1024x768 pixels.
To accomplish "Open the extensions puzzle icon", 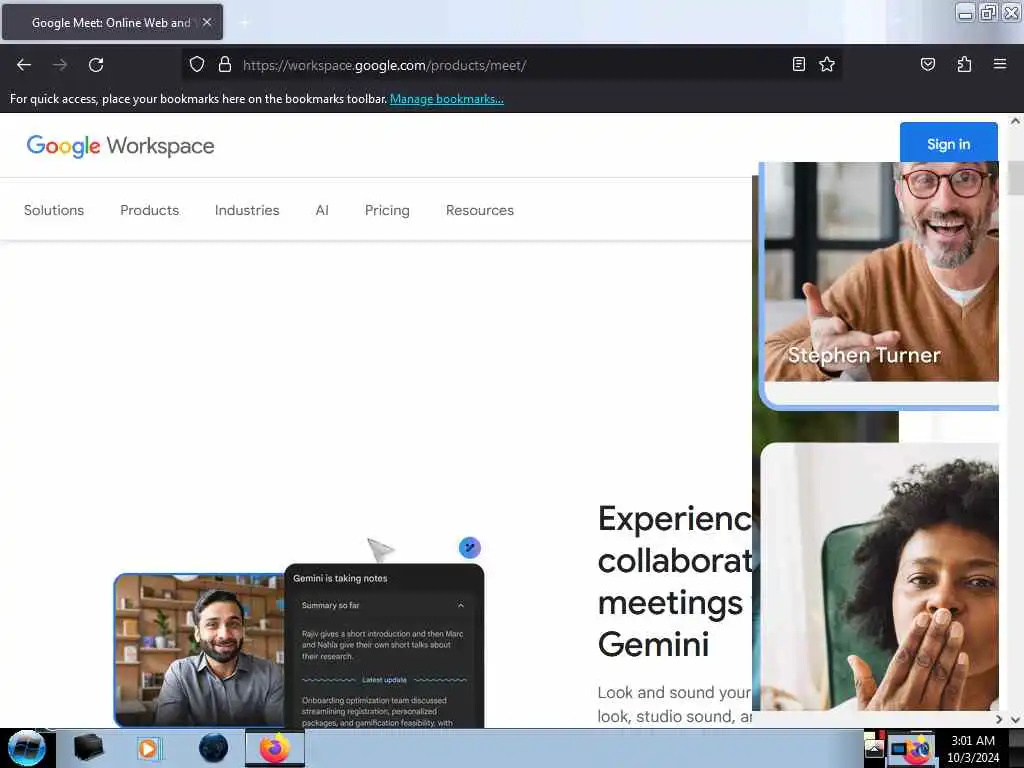I will [964, 64].
